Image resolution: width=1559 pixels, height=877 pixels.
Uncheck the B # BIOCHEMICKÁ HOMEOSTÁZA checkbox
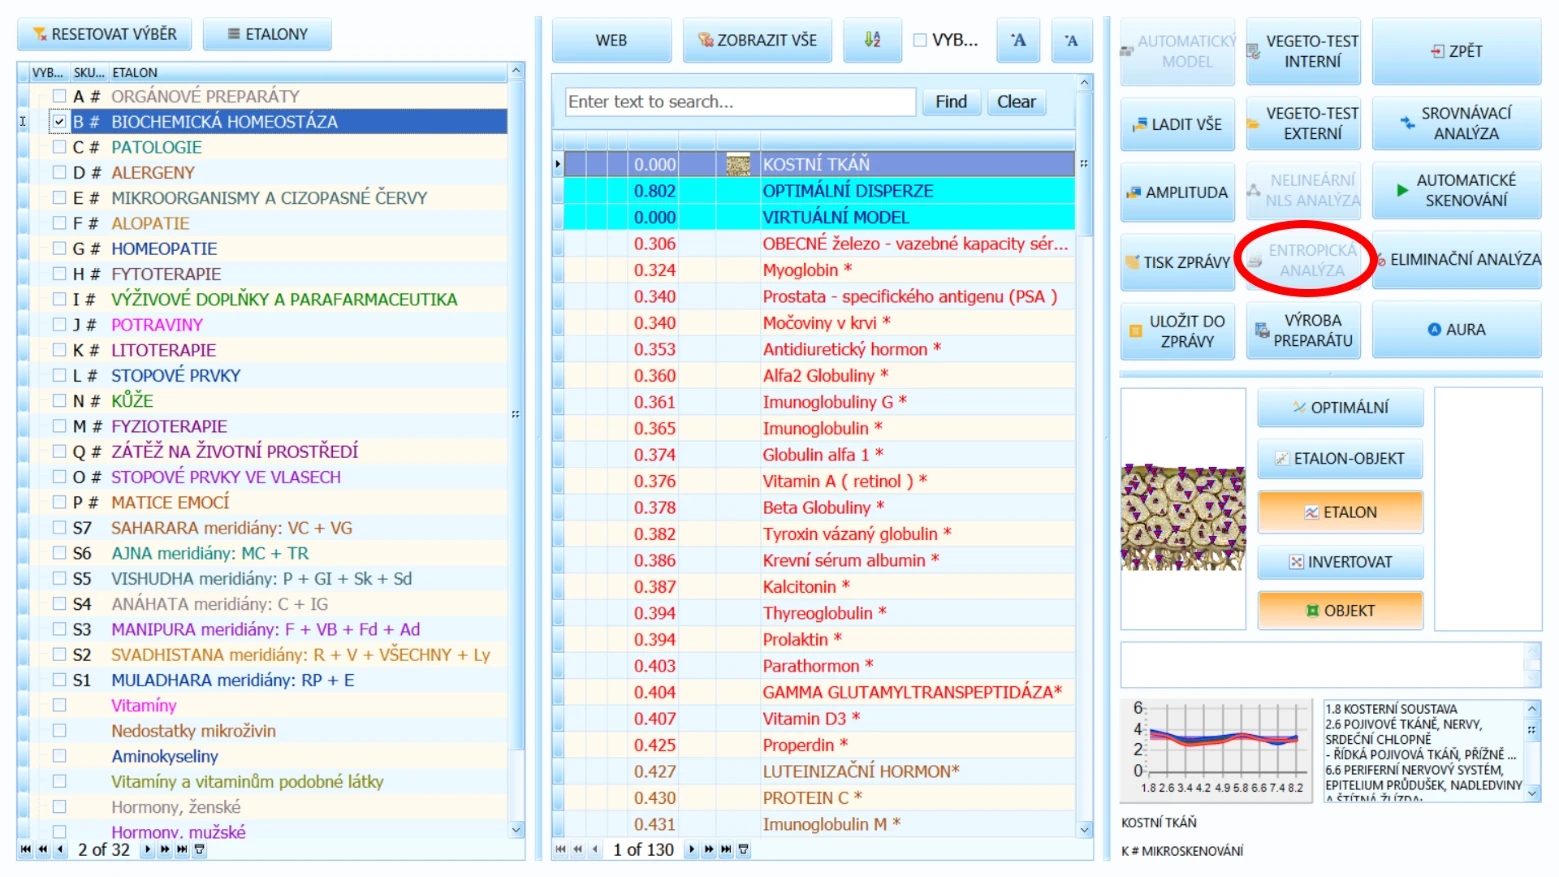[59, 122]
